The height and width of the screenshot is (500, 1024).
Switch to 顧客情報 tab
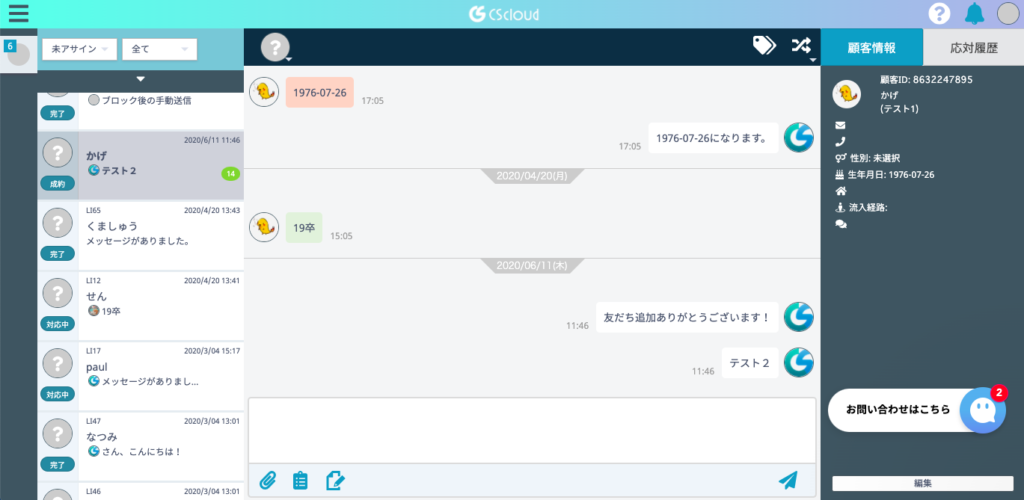pyautogui.click(x=872, y=48)
